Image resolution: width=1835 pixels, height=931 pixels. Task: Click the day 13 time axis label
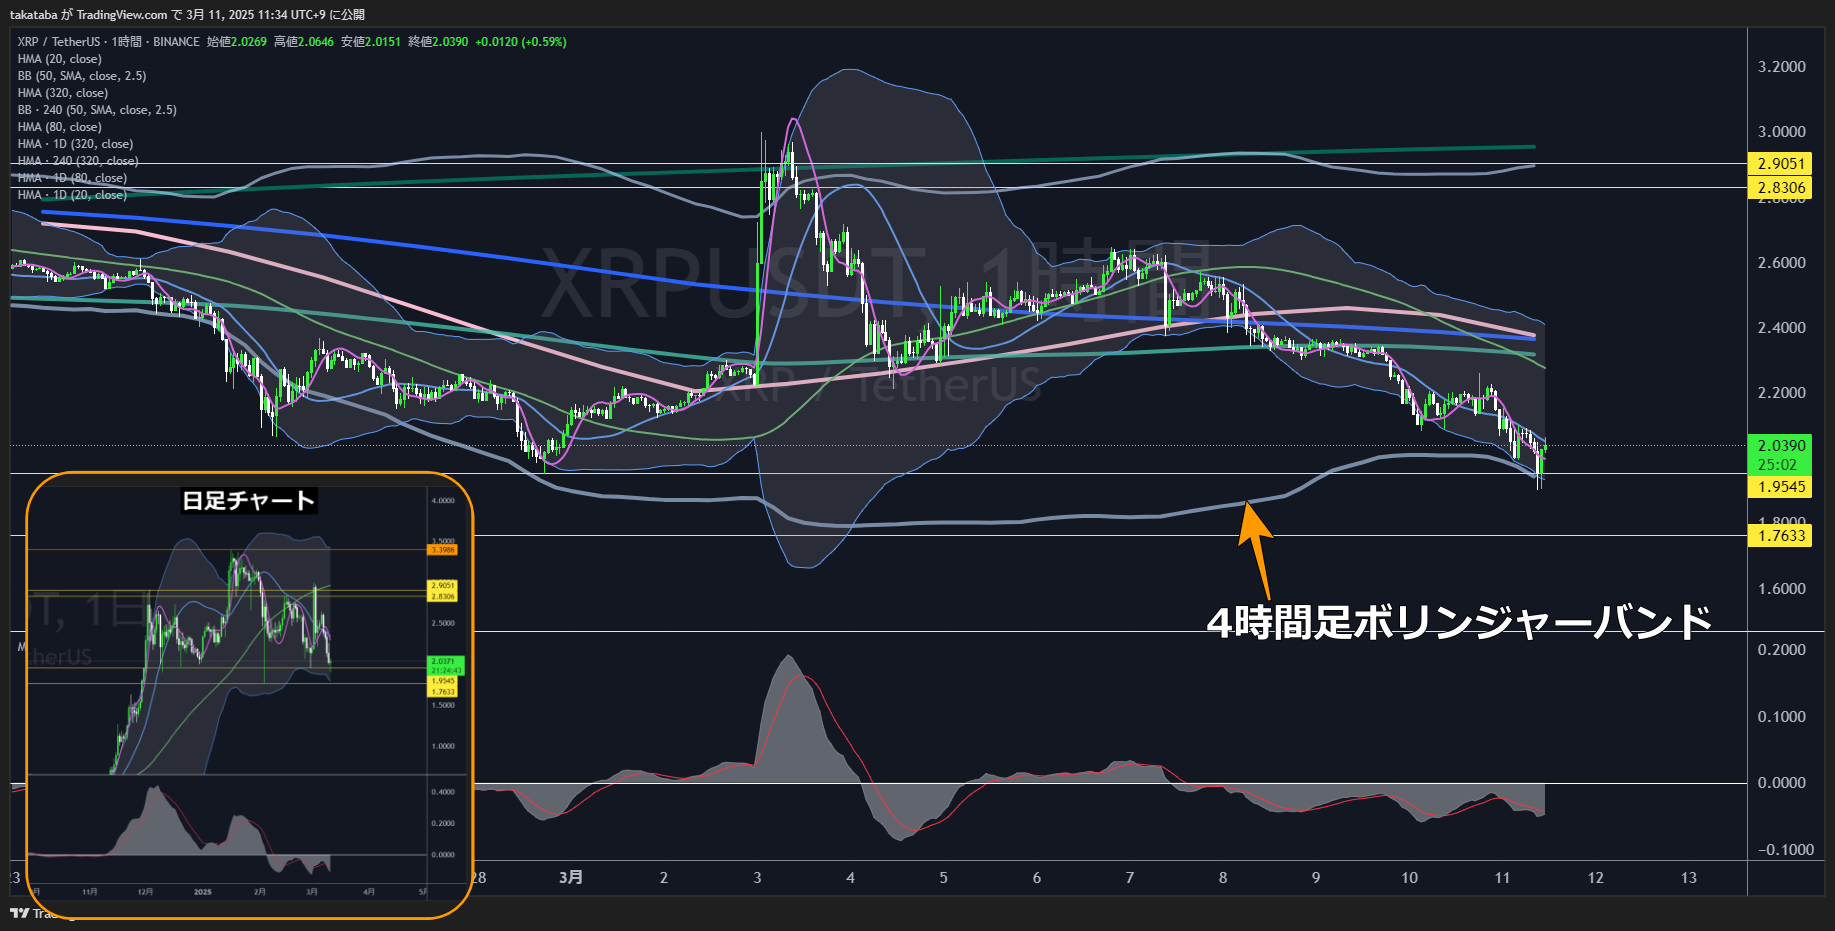[1689, 878]
